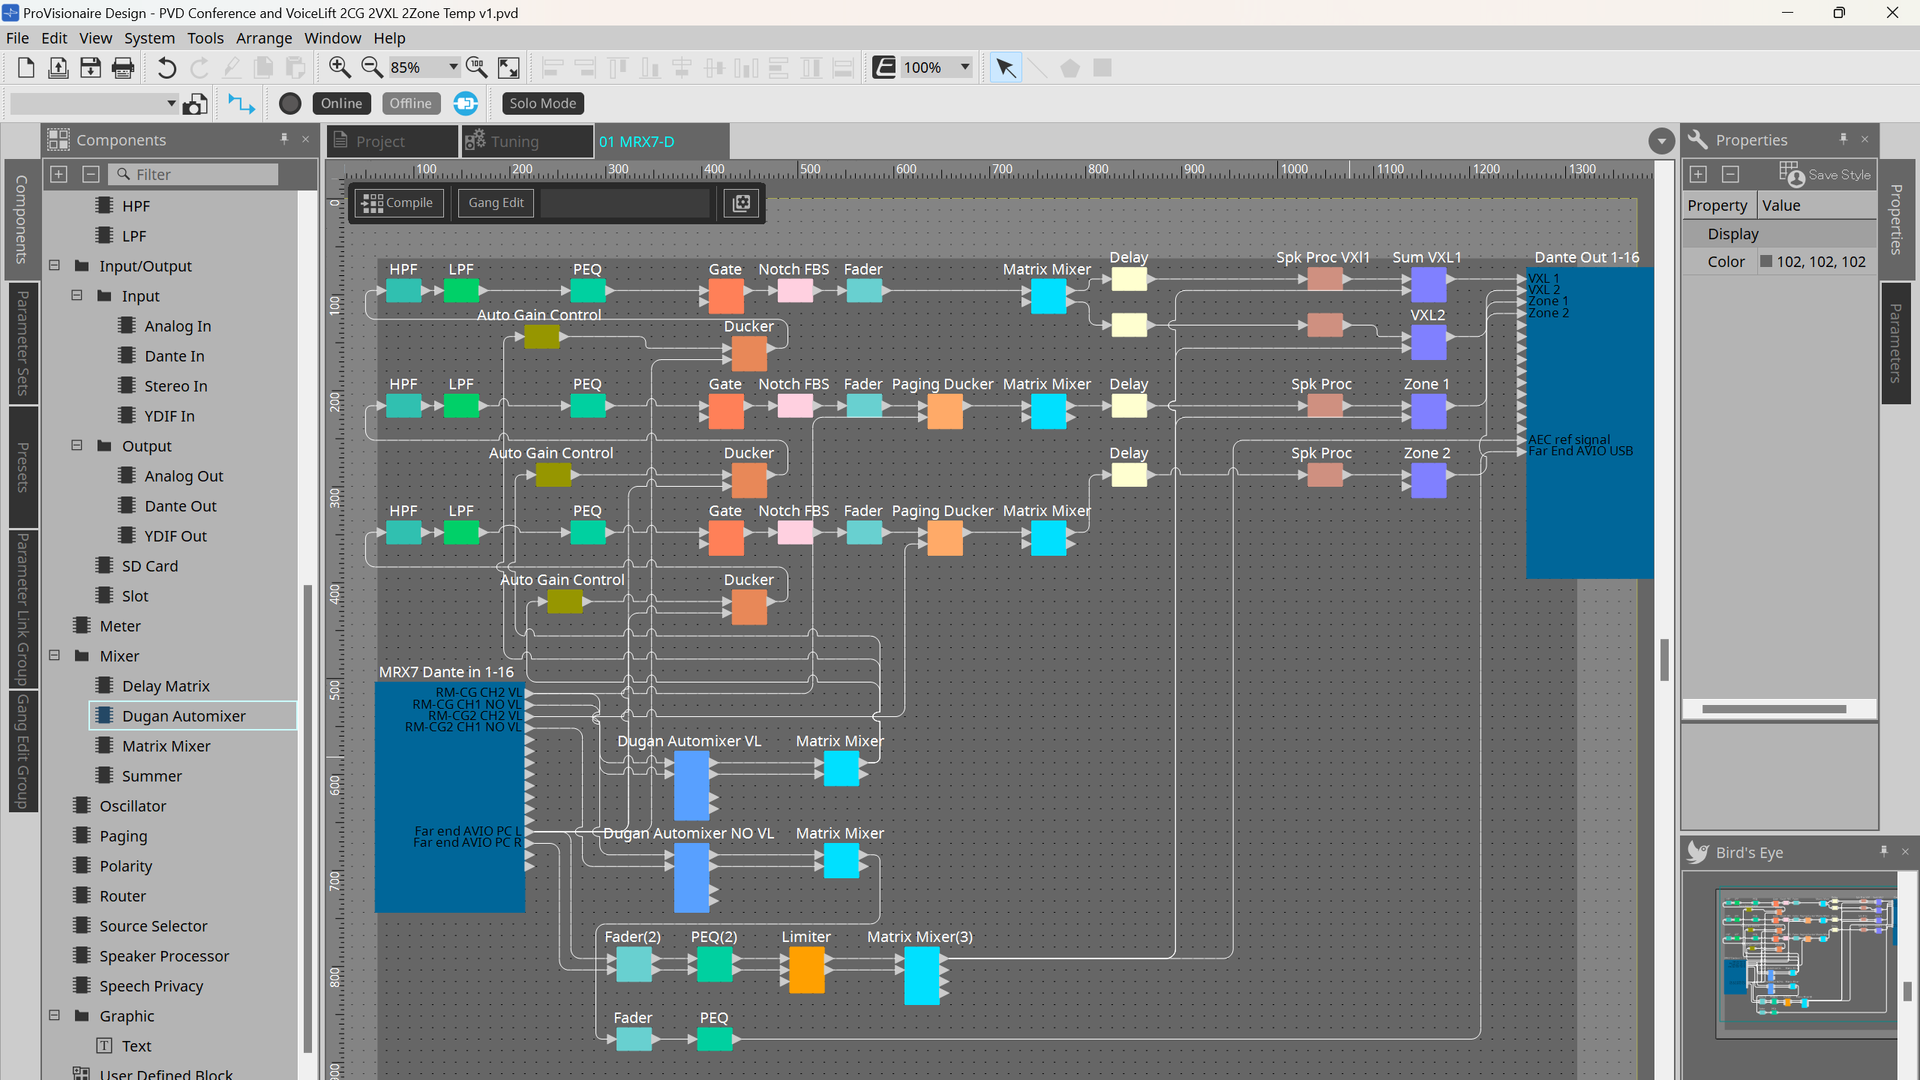Viewport: 1920px width, 1080px height.
Task: Click the Gang Edit button
Action: coord(496,203)
